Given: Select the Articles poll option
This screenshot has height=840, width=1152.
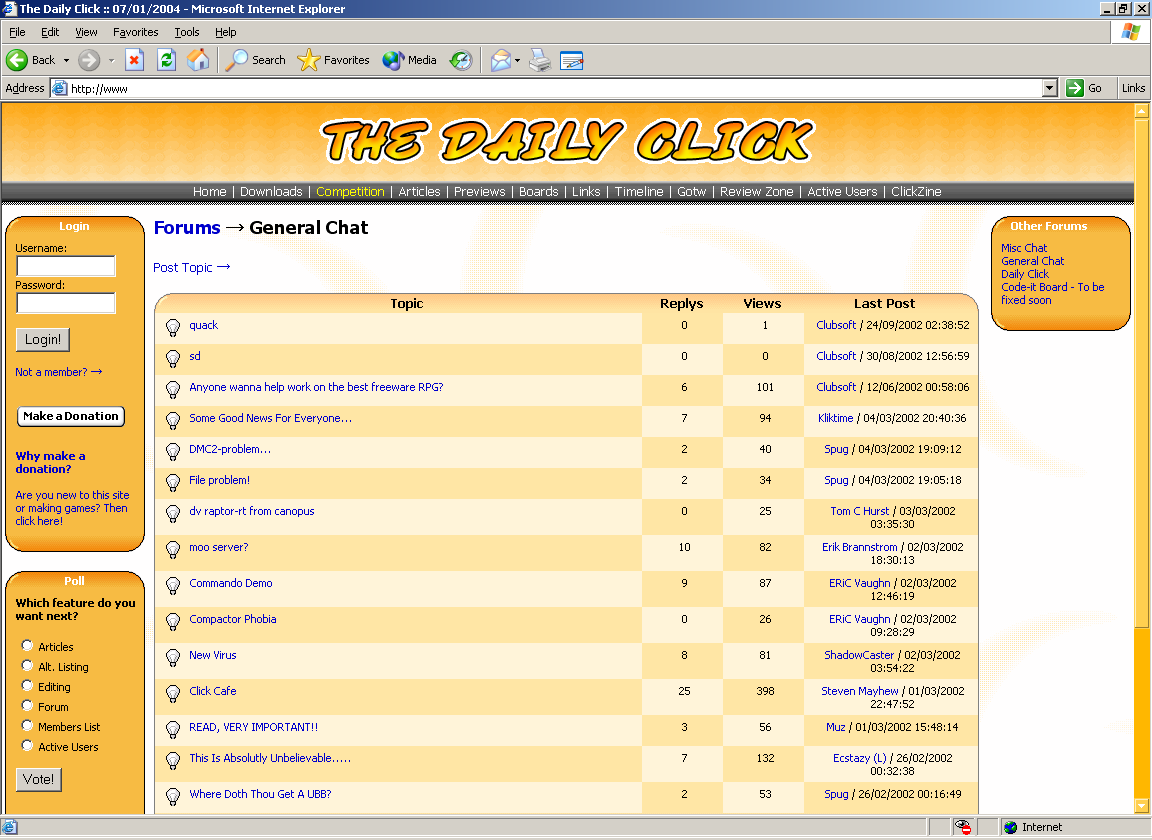Looking at the screenshot, I should click(x=27, y=645).
